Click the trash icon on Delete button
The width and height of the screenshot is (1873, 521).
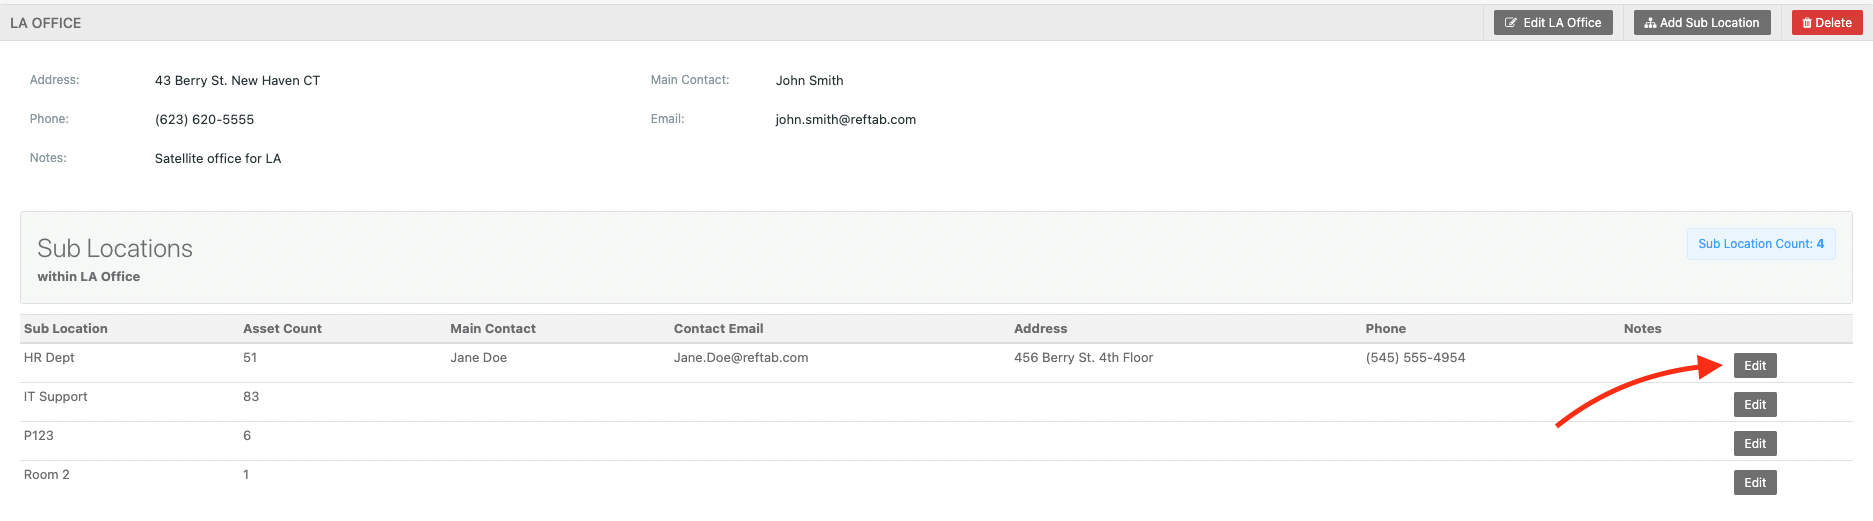tap(1807, 23)
